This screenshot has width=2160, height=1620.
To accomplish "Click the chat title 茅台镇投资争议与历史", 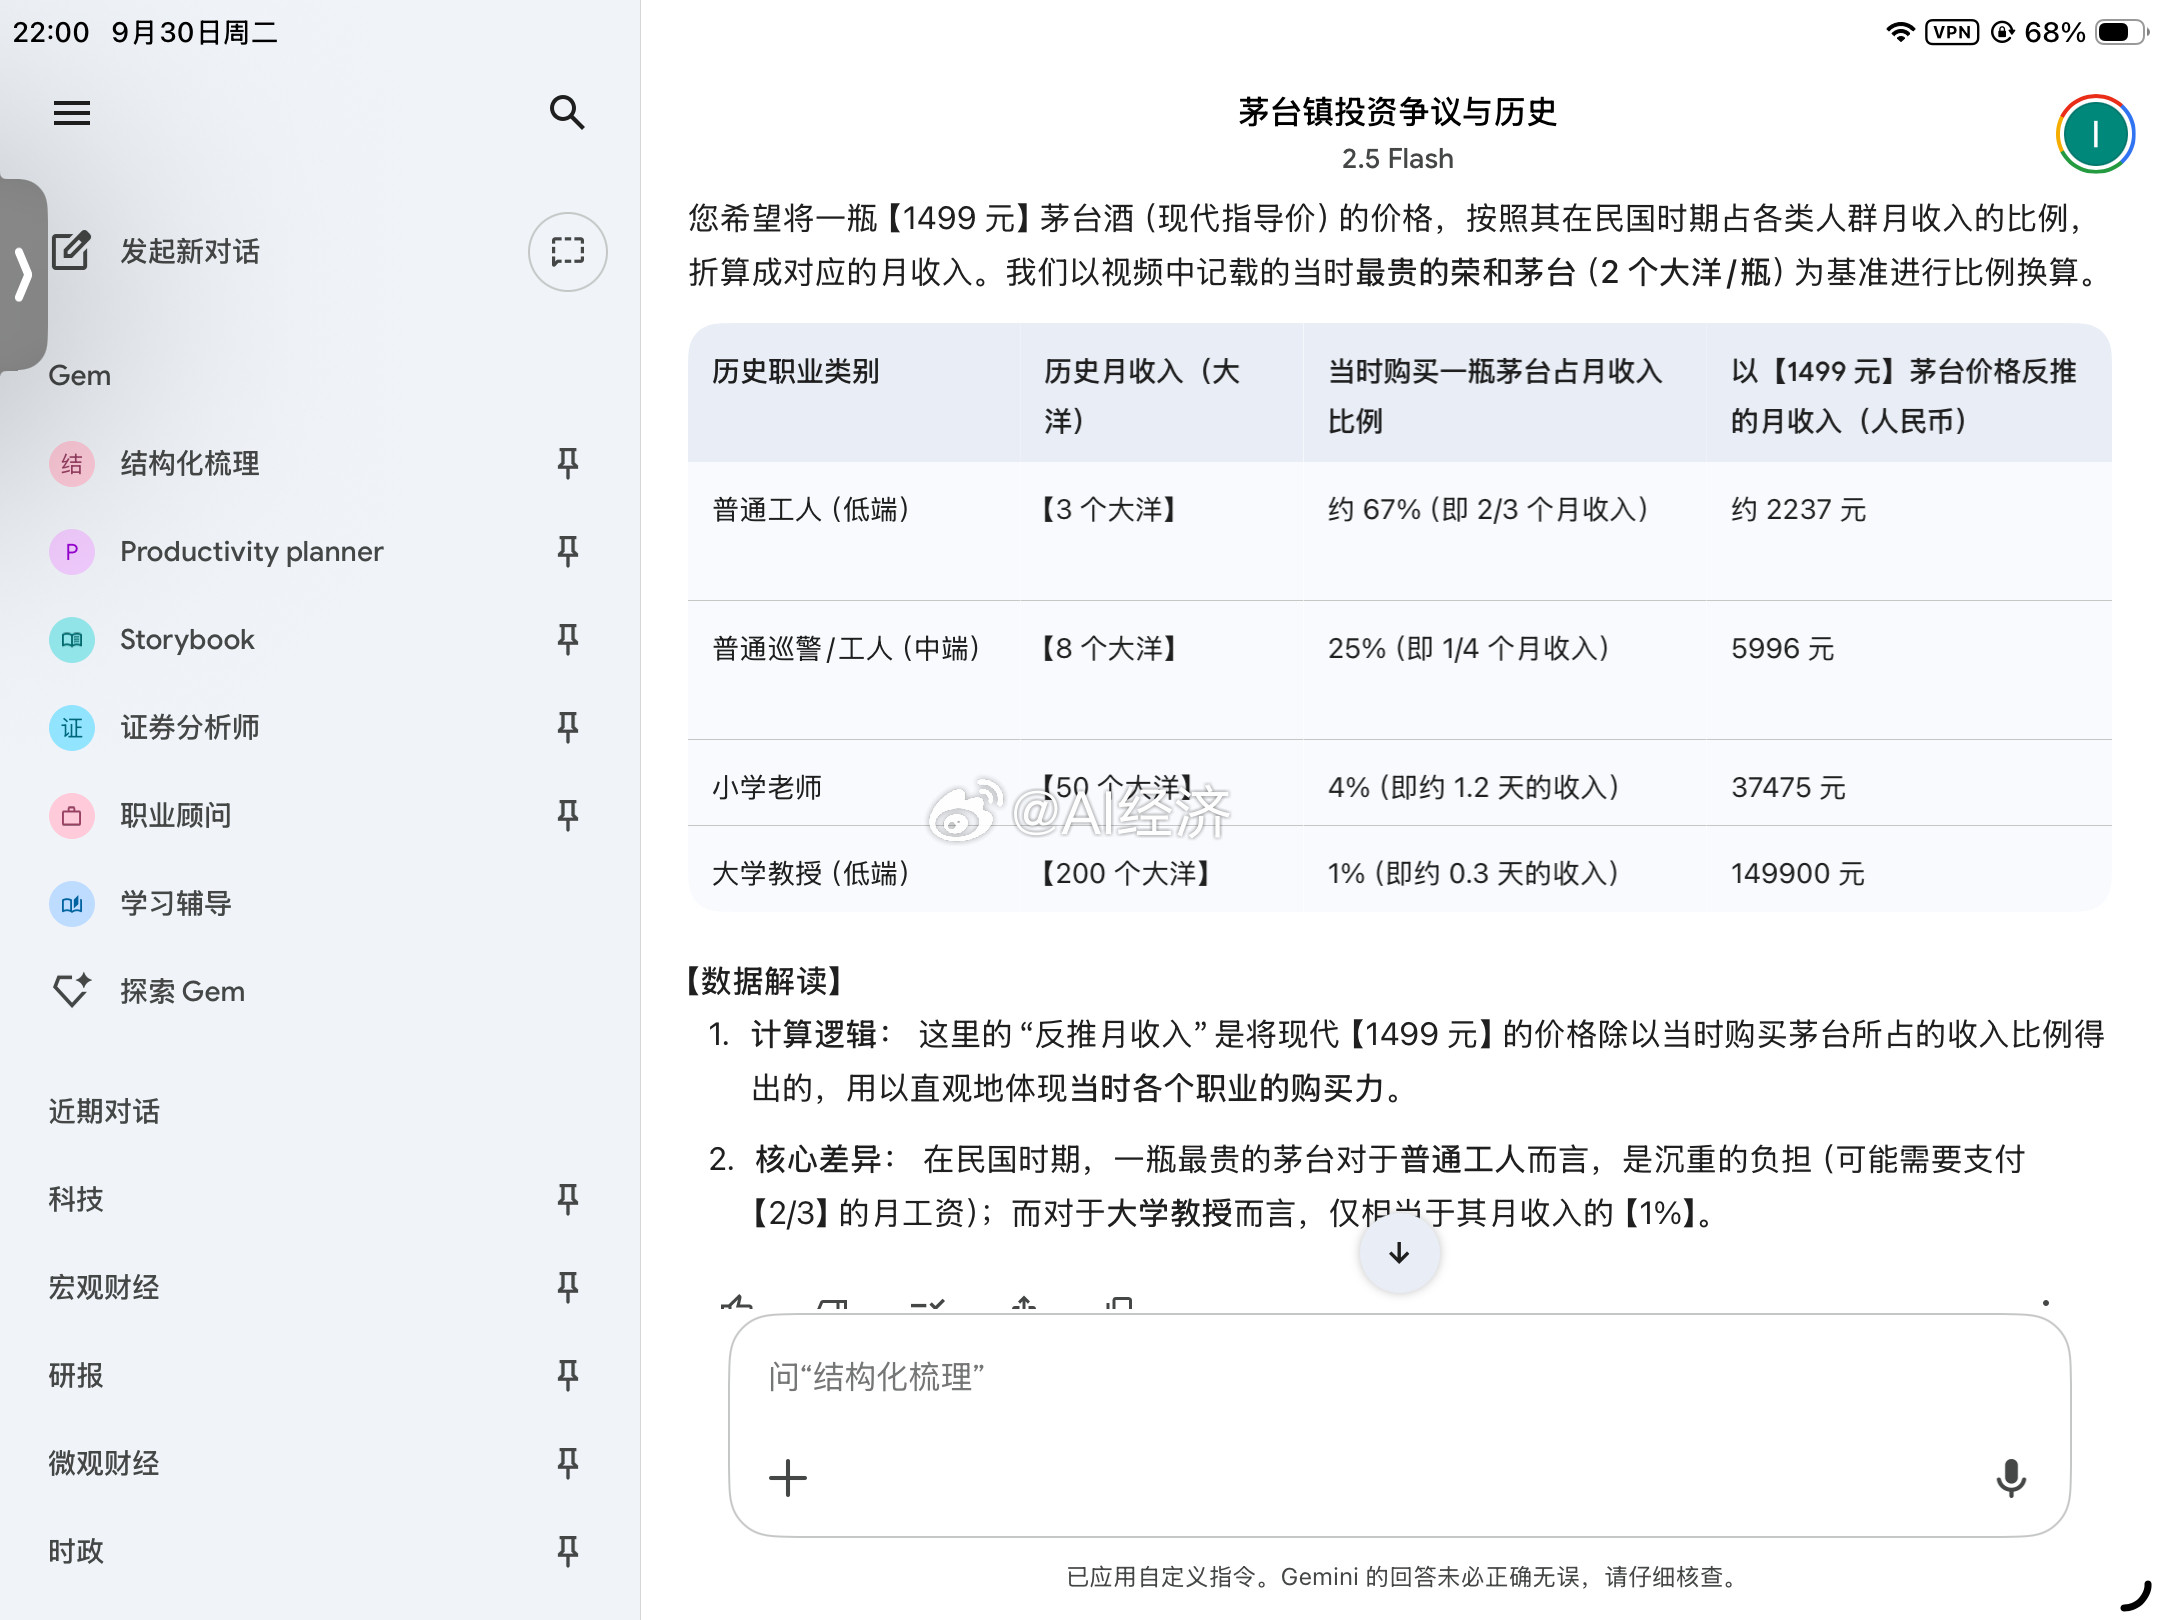I will pyautogui.click(x=1397, y=112).
